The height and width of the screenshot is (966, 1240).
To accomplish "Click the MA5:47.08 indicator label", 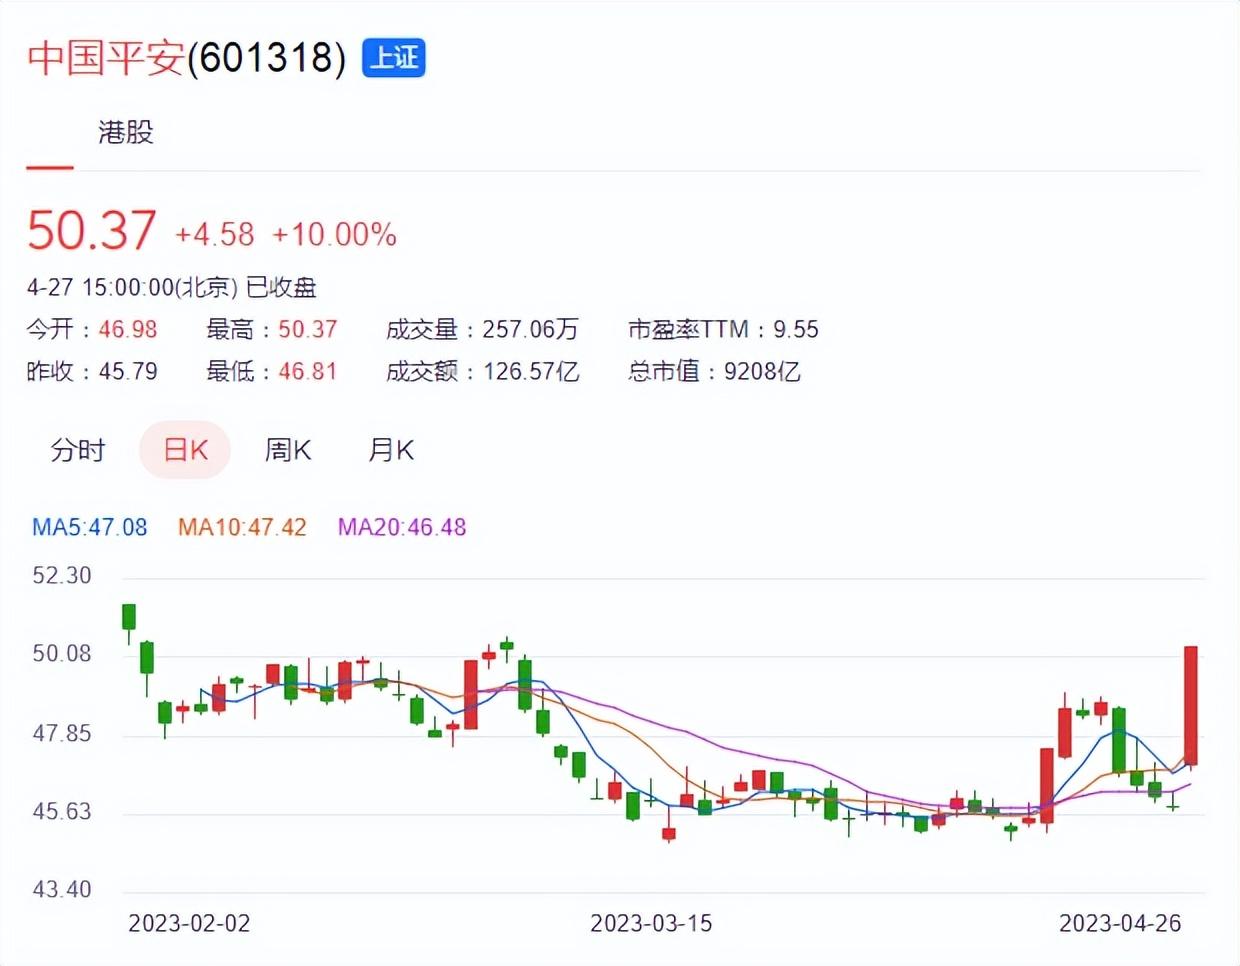I will tap(90, 527).
